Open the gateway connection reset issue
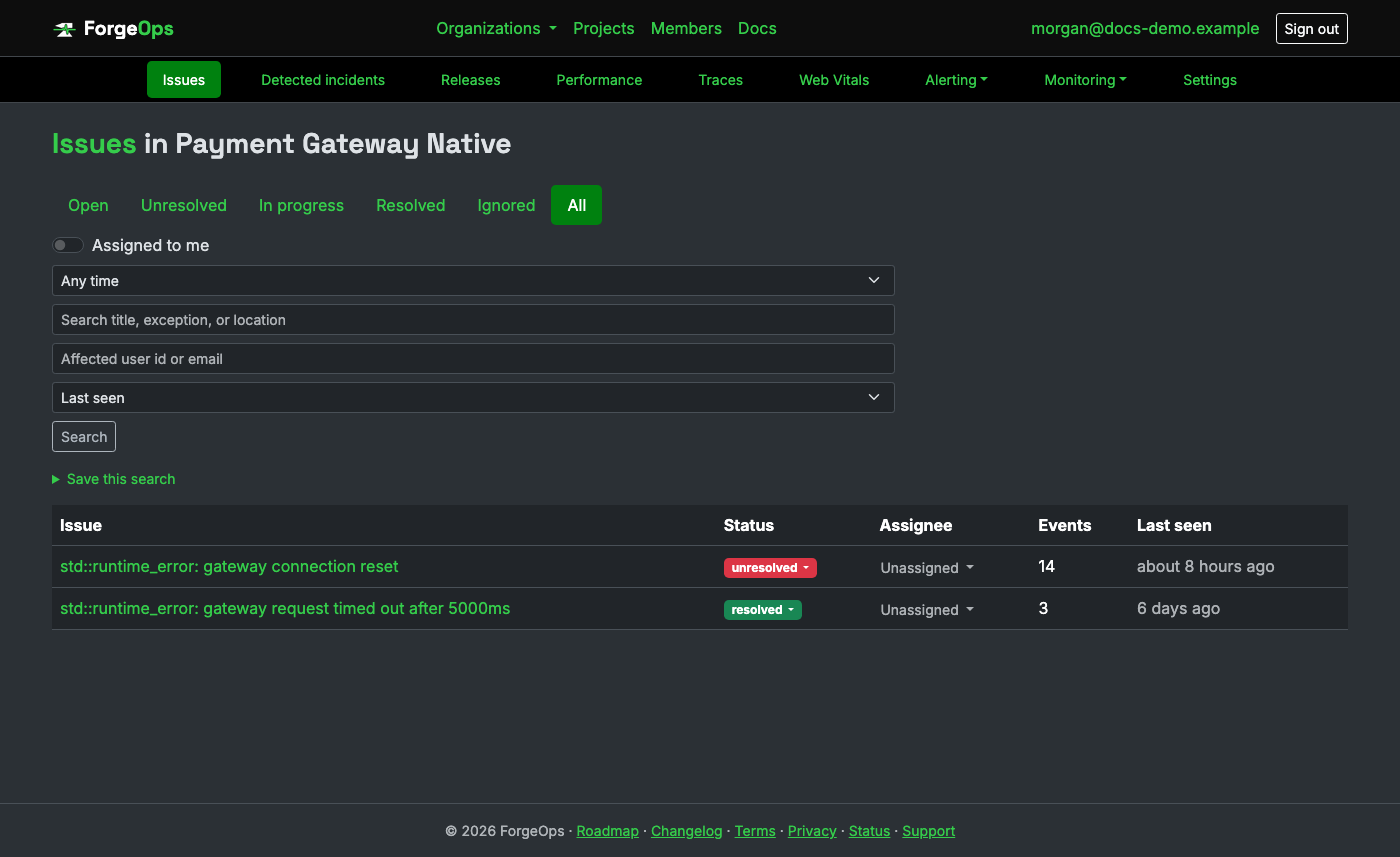Image resolution: width=1400 pixels, height=857 pixels. tap(229, 567)
